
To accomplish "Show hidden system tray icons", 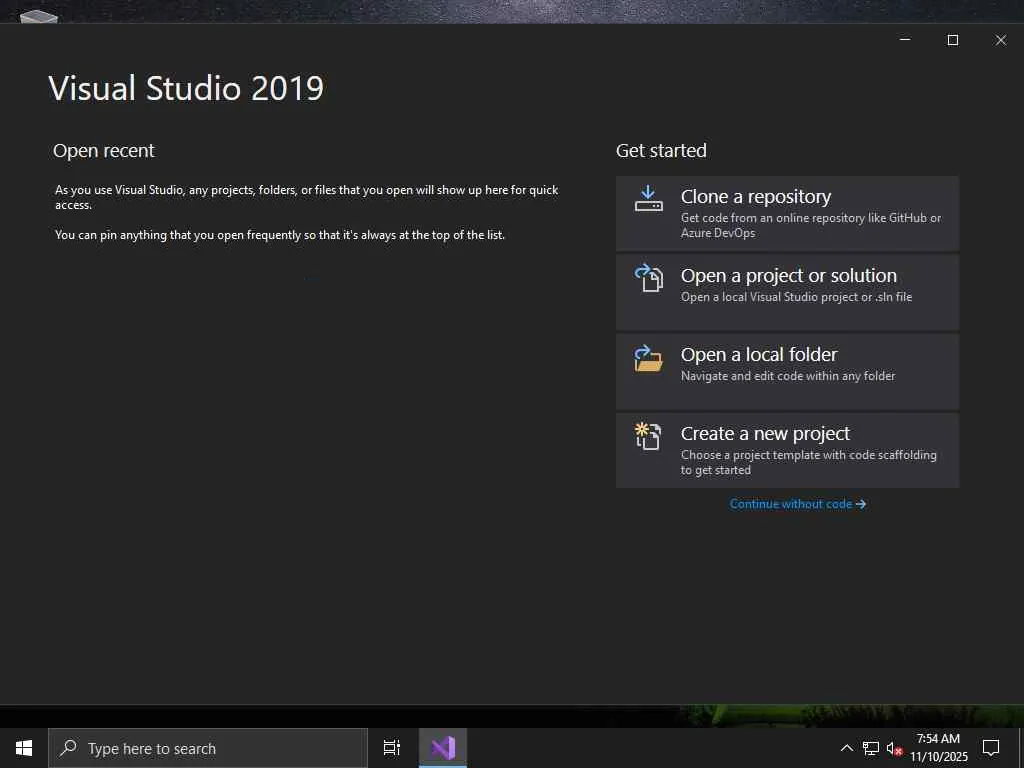I will [846, 748].
